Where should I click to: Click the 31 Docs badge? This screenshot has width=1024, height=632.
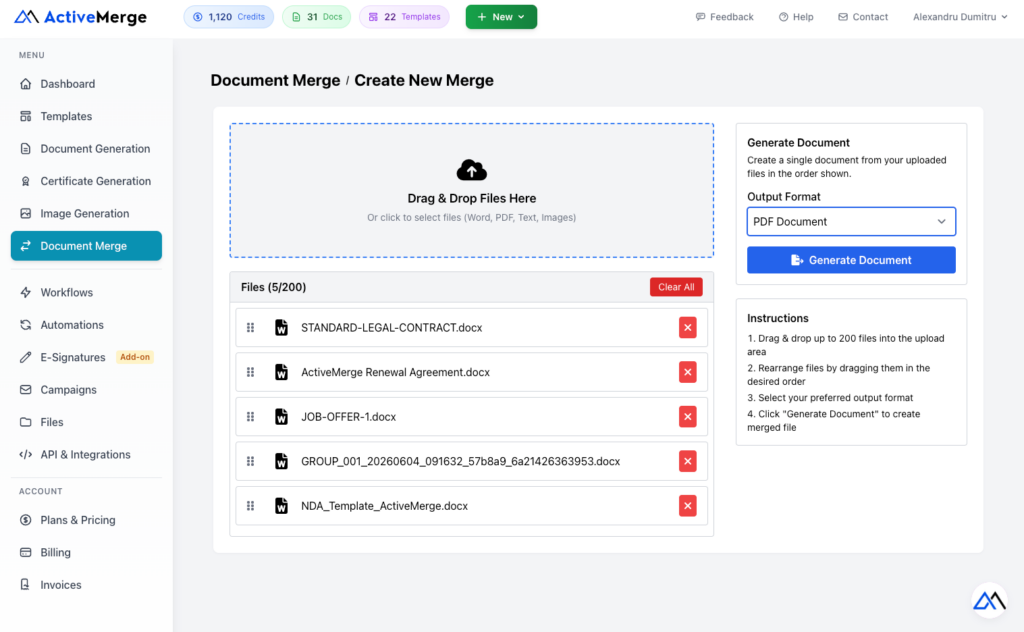(316, 17)
